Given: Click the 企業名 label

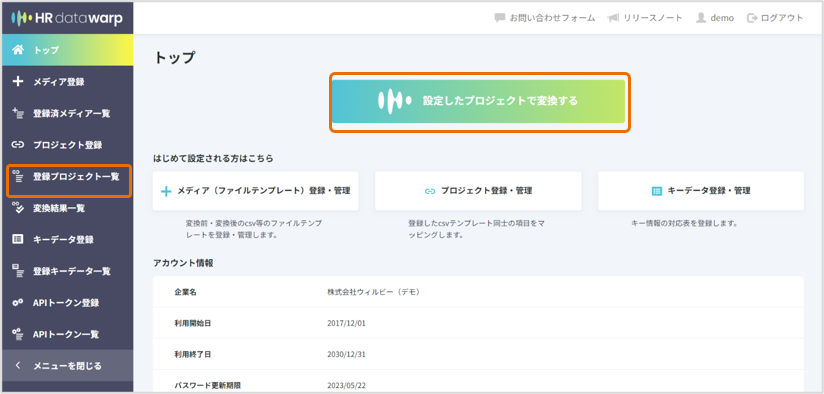Looking at the screenshot, I should coord(185,292).
